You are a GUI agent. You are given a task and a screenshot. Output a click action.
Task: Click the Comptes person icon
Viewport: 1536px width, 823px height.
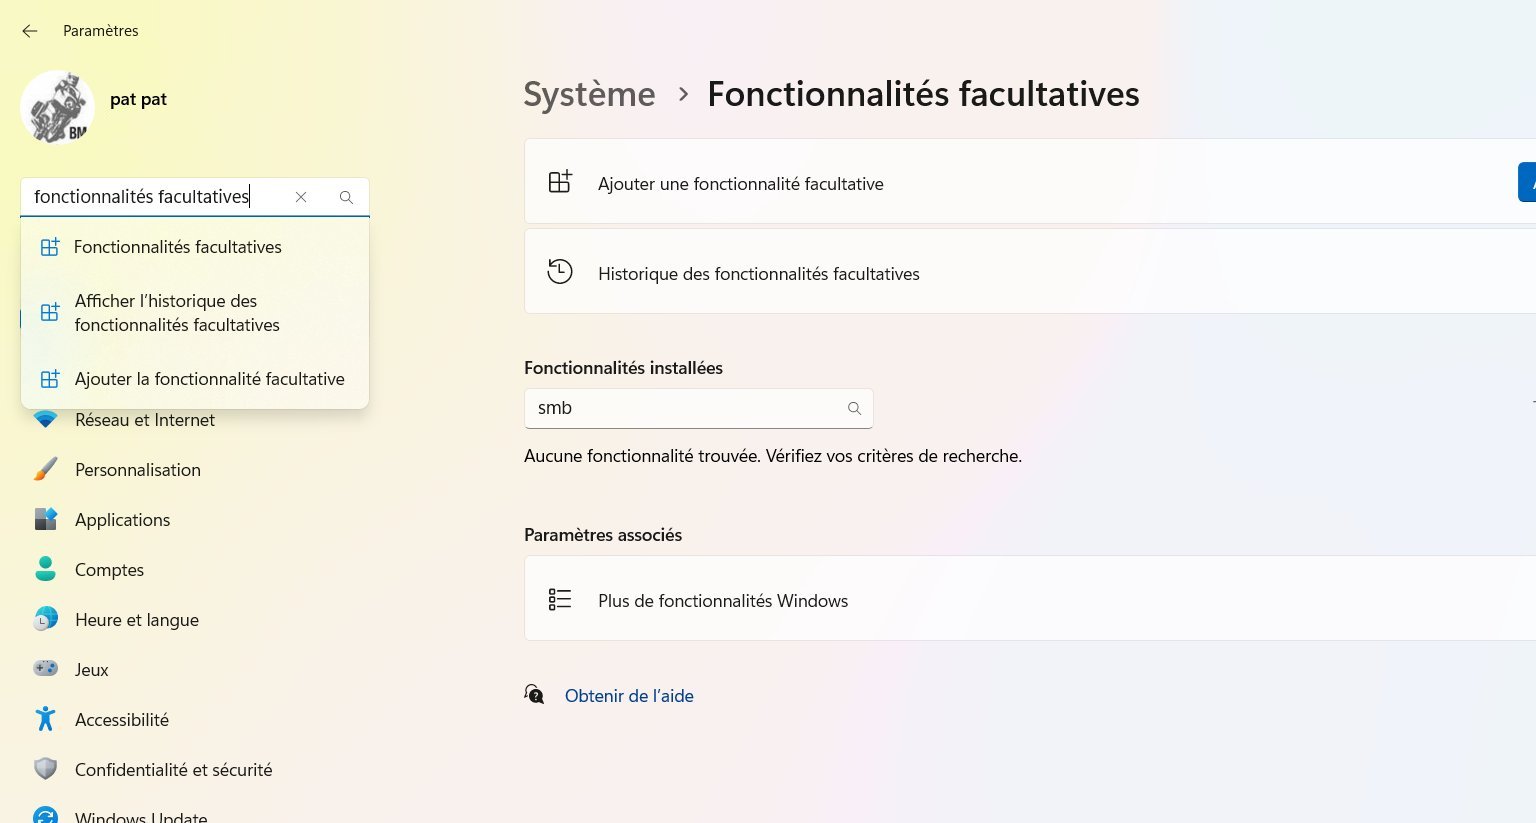click(46, 570)
